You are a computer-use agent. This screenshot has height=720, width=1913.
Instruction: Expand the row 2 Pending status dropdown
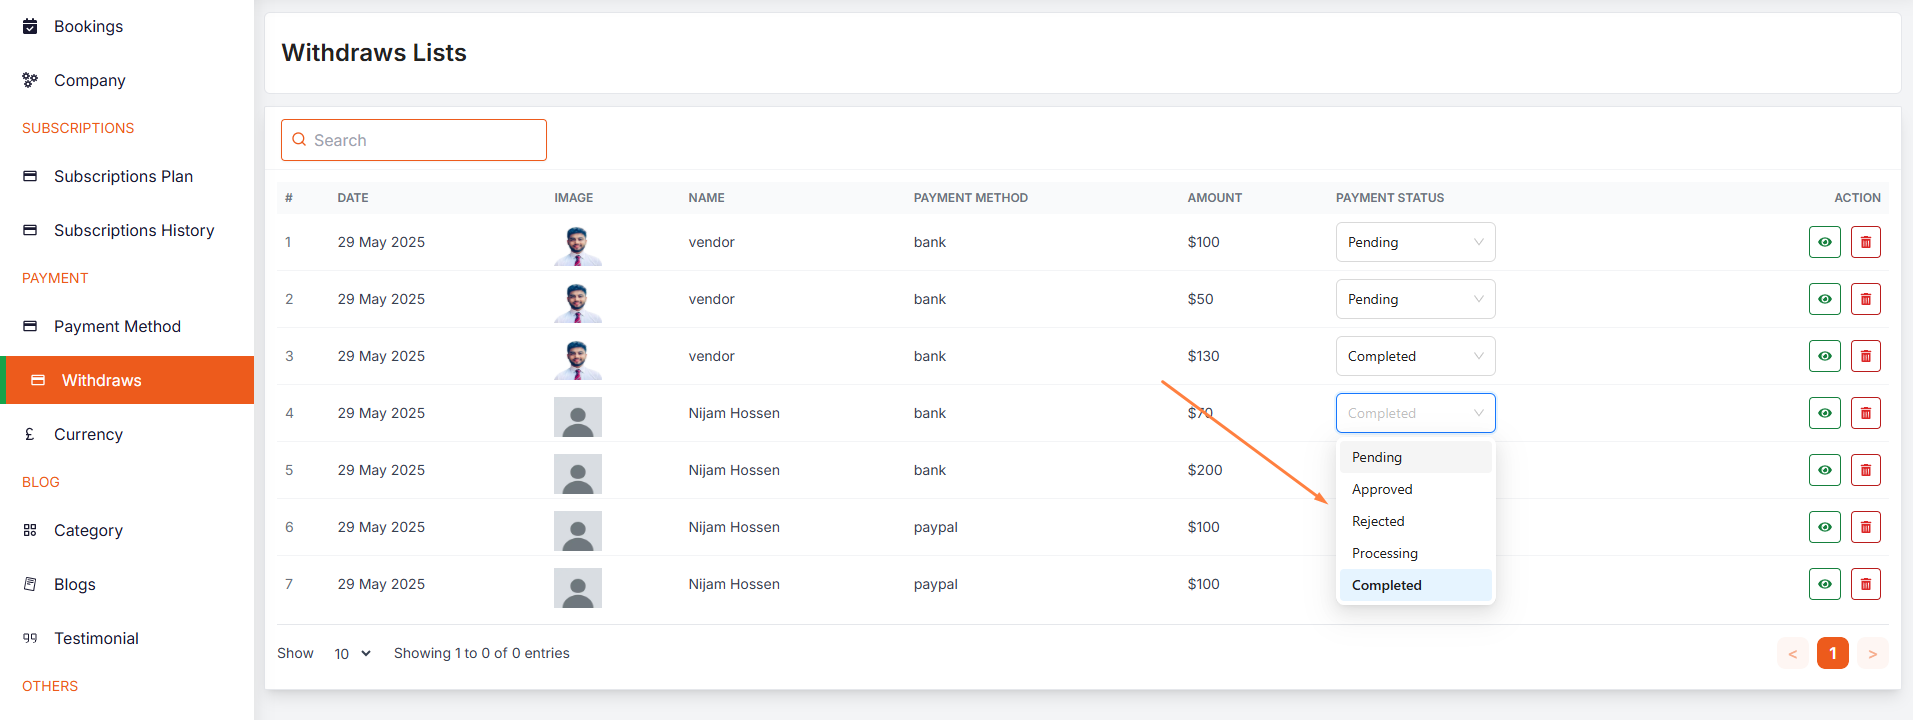click(1414, 299)
